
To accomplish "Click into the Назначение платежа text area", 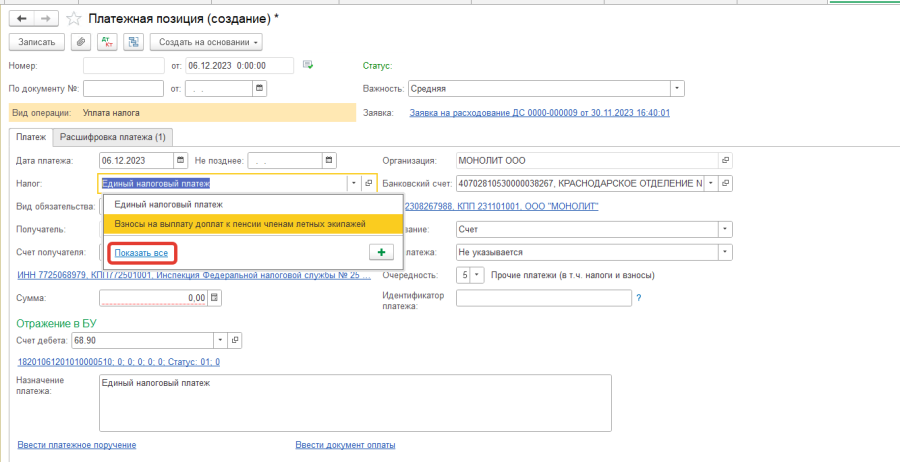I will (x=354, y=400).
